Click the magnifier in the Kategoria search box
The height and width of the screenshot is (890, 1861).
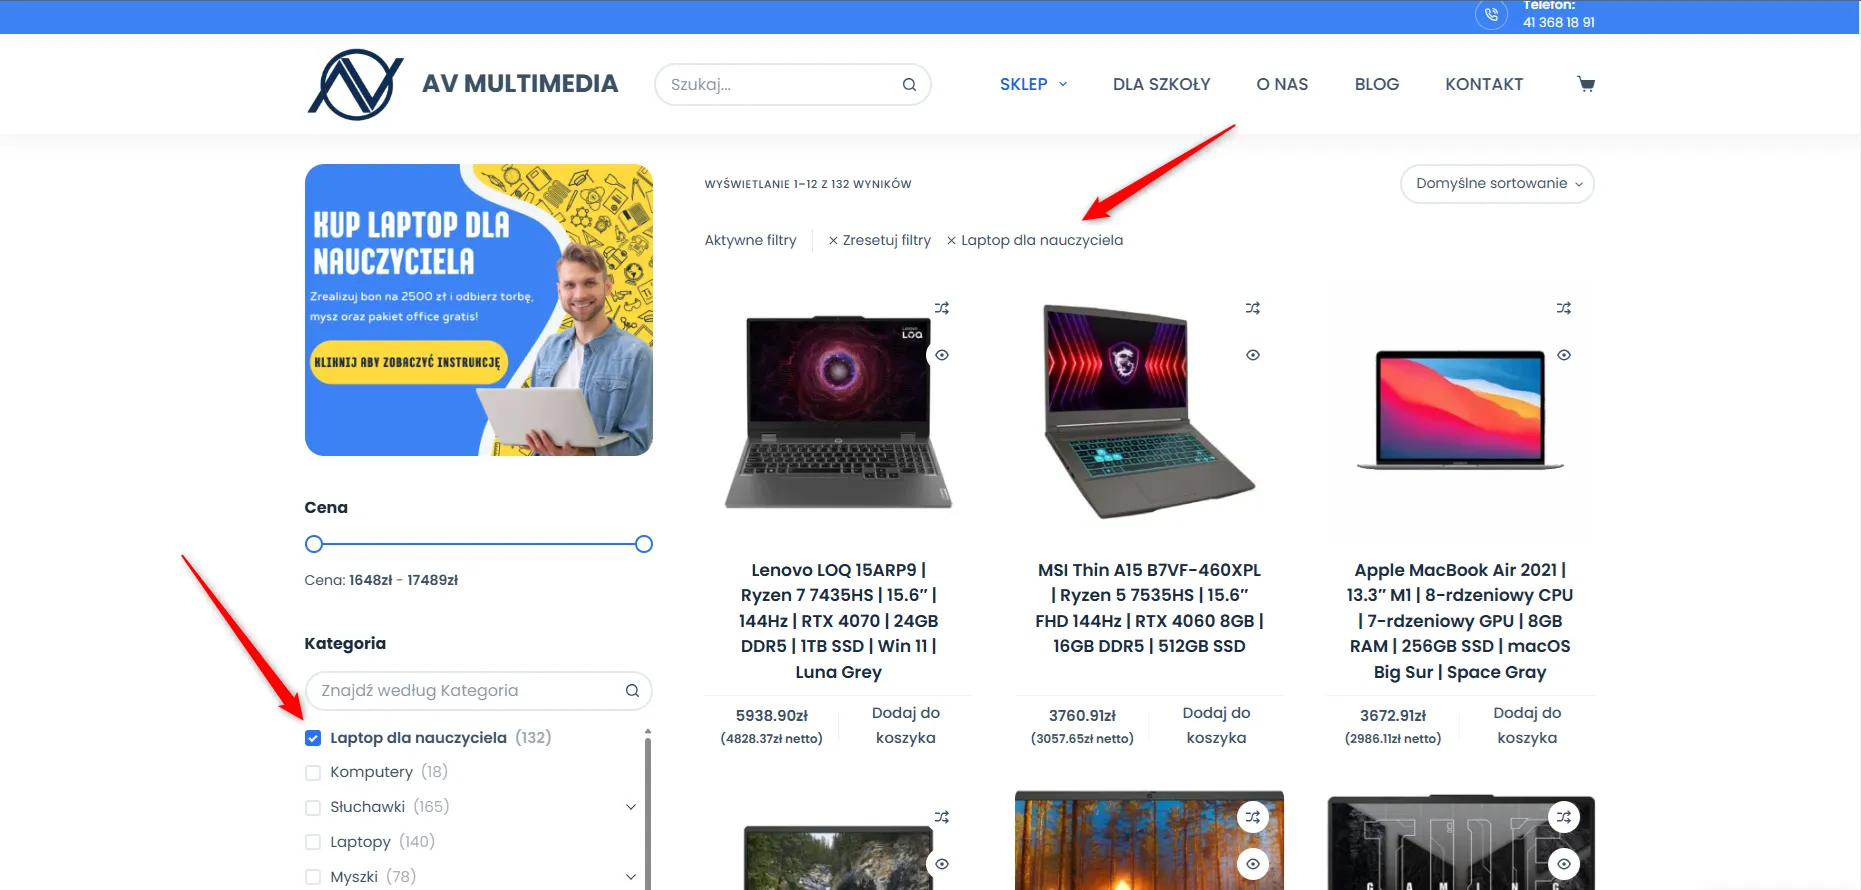(632, 691)
